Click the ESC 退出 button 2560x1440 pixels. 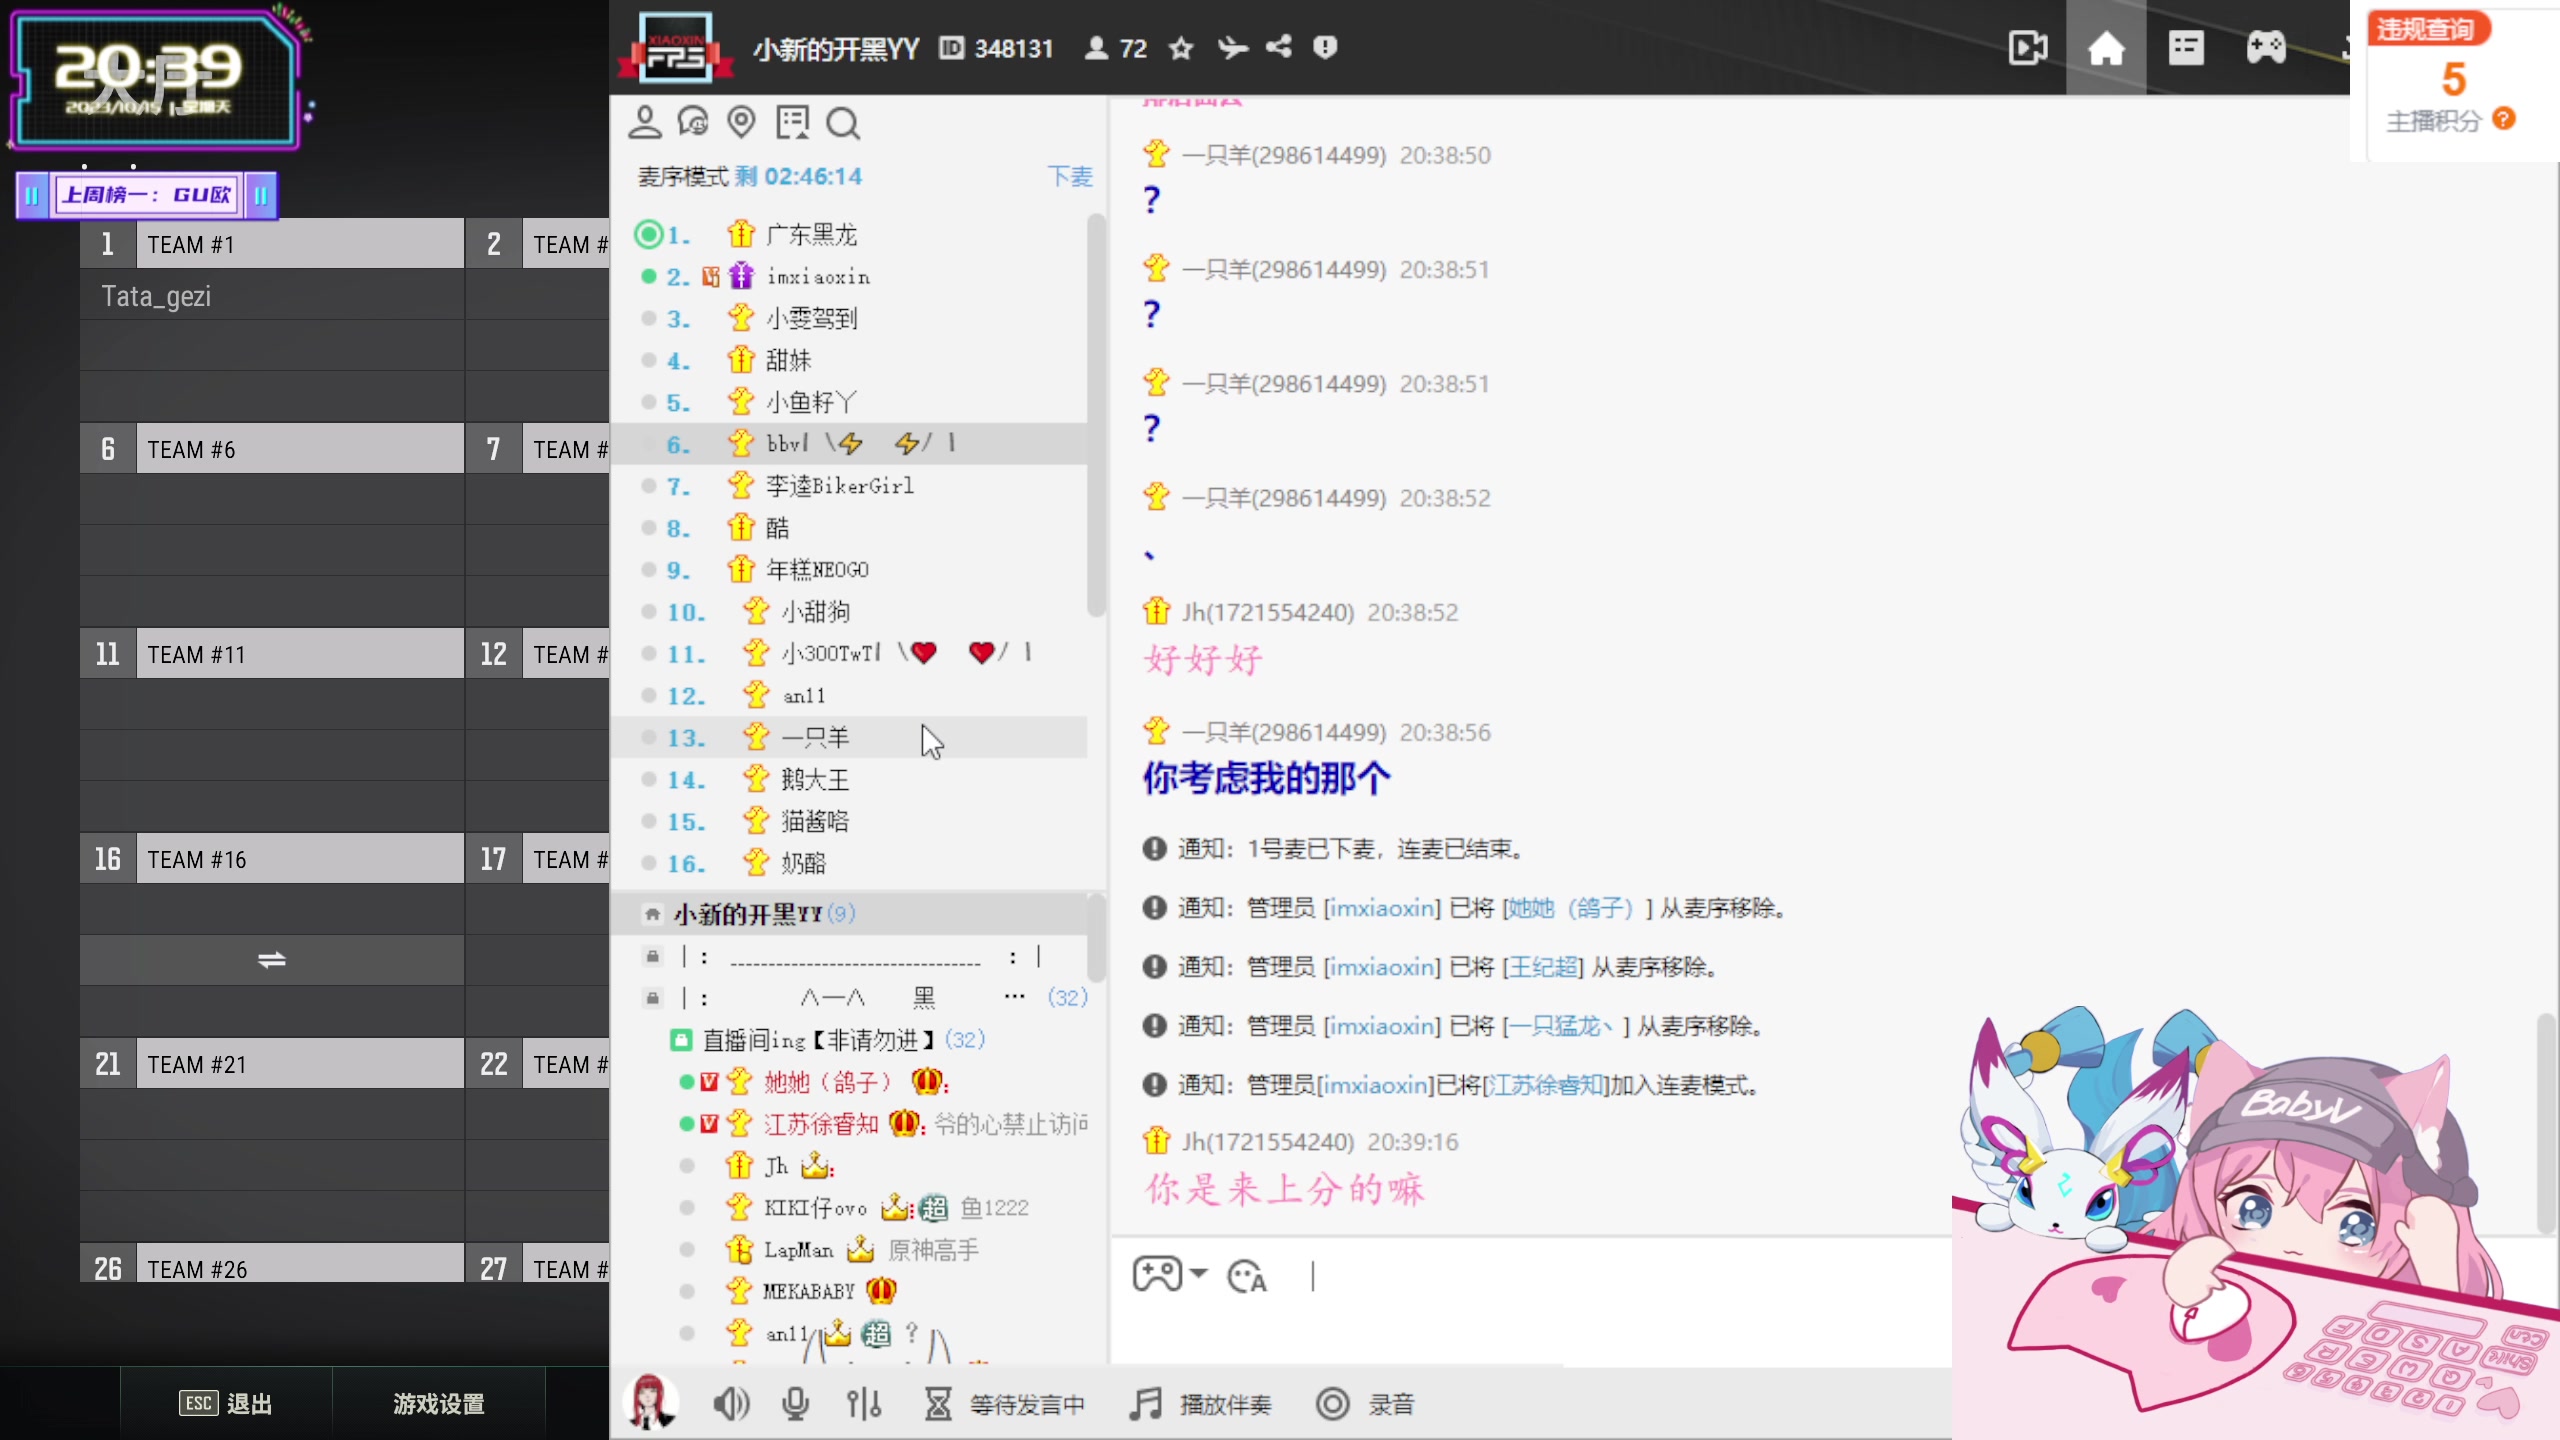[225, 1404]
